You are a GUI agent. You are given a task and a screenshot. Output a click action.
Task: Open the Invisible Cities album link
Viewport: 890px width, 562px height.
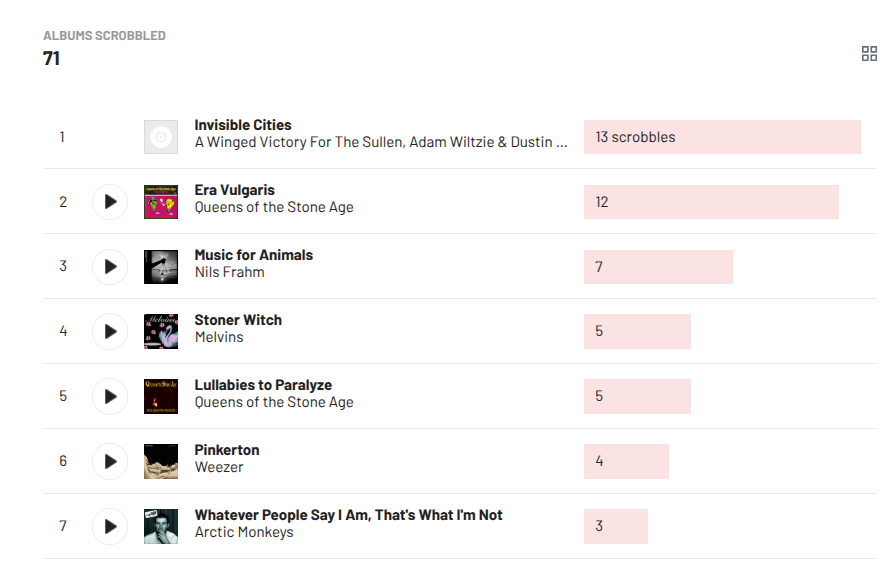(243, 125)
